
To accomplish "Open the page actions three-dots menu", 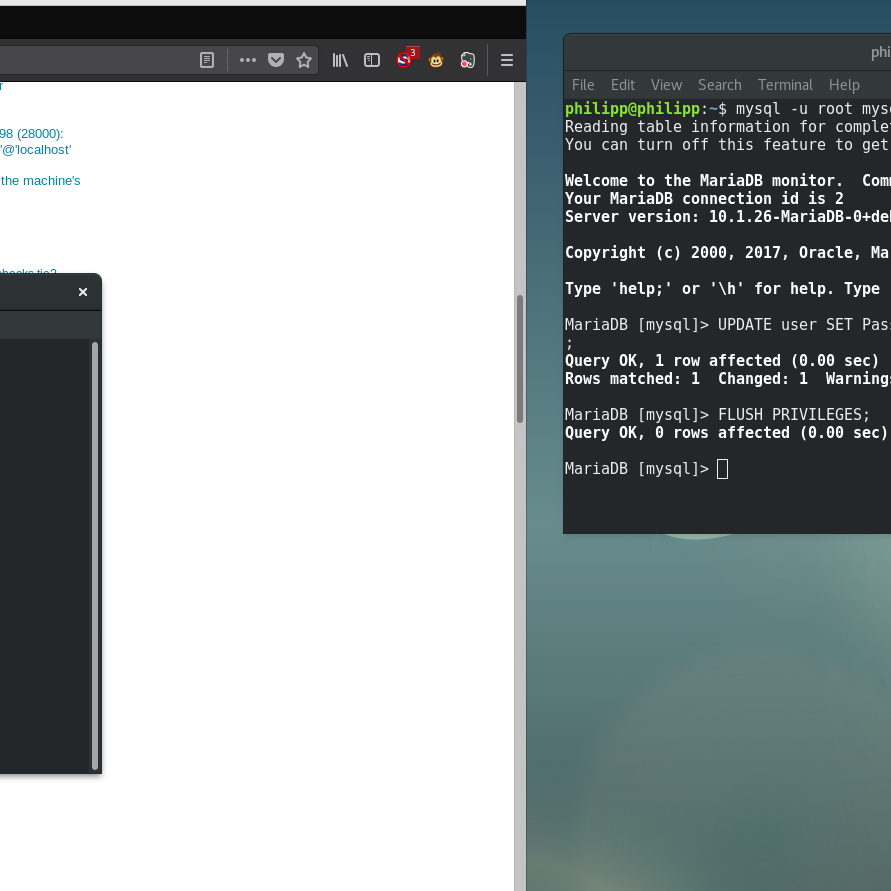I will 248,60.
